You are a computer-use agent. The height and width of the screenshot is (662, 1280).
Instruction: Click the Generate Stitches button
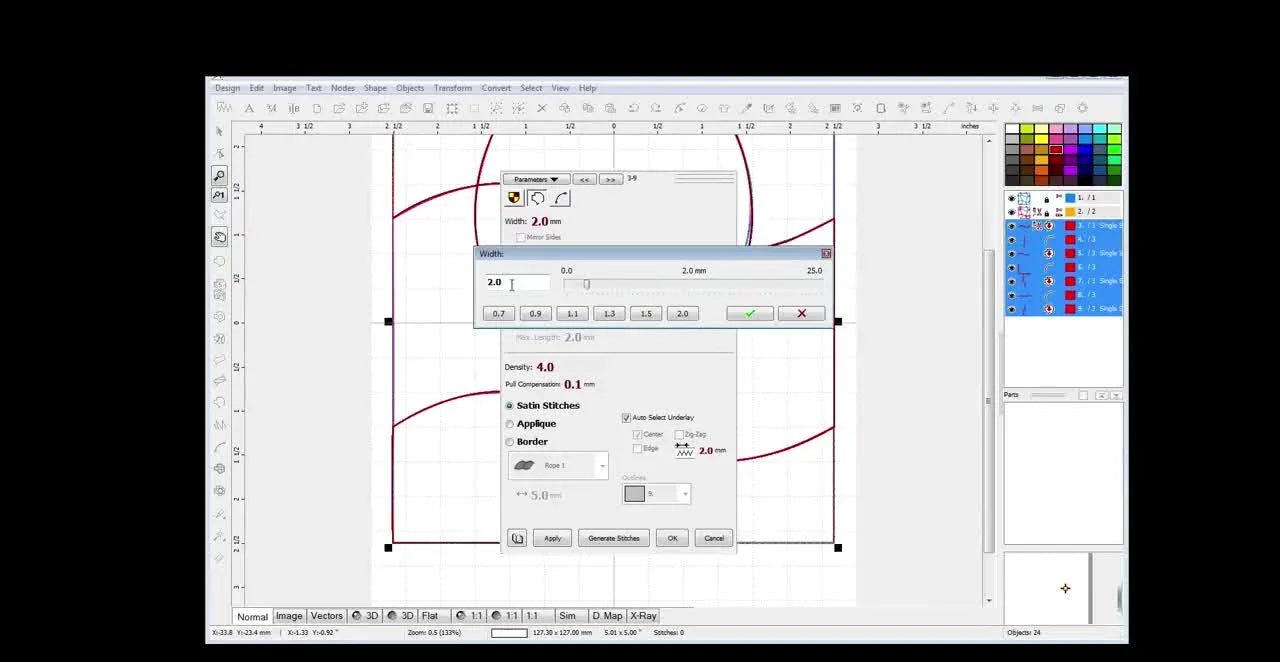pyautogui.click(x=613, y=538)
